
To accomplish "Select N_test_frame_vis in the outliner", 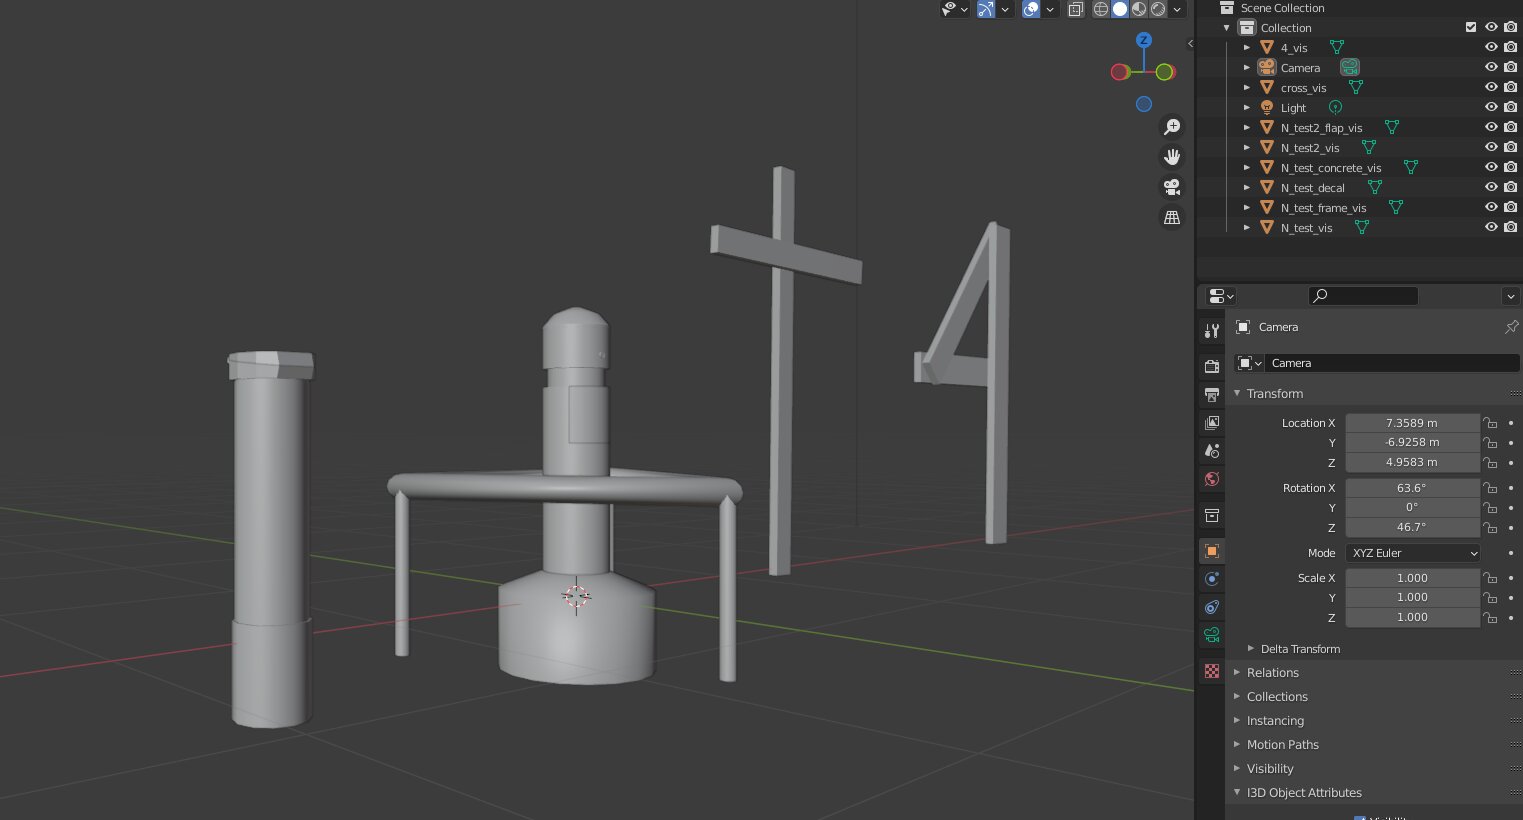I will pos(1323,208).
